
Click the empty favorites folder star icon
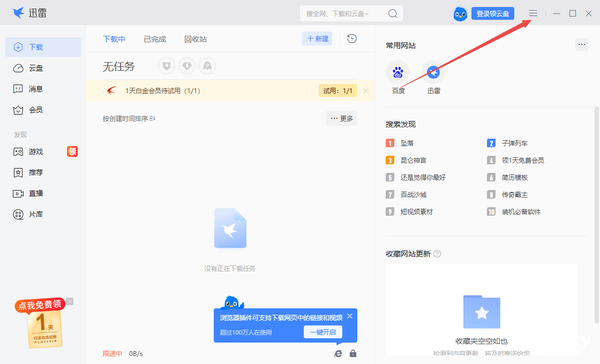click(x=481, y=312)
